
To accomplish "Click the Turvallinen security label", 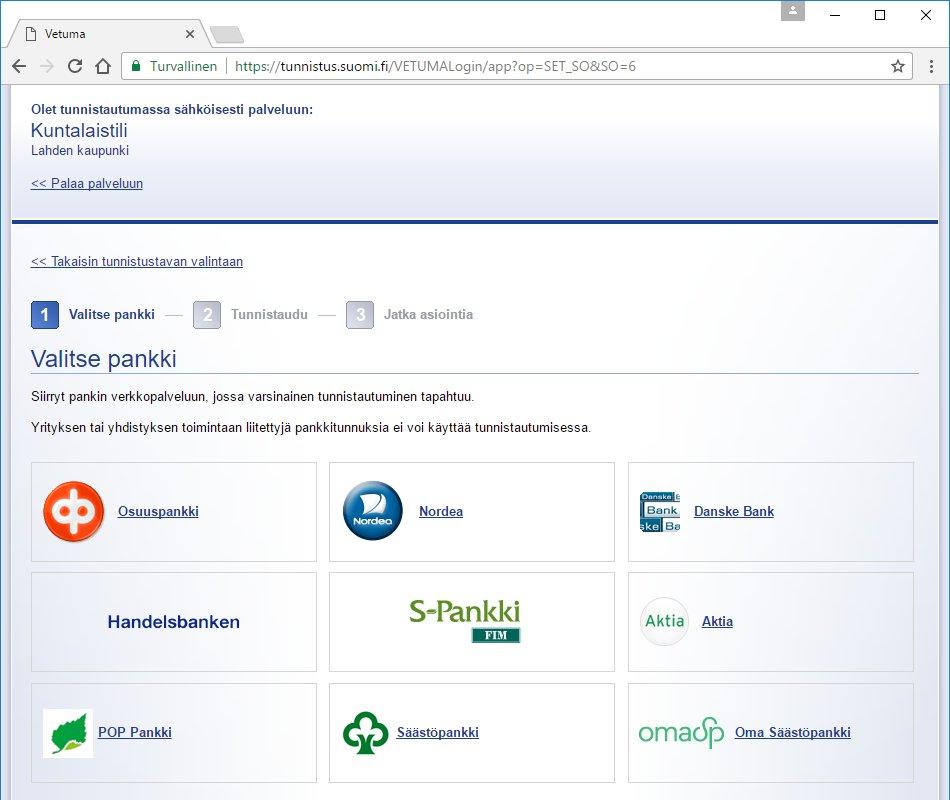I will 184,66.
